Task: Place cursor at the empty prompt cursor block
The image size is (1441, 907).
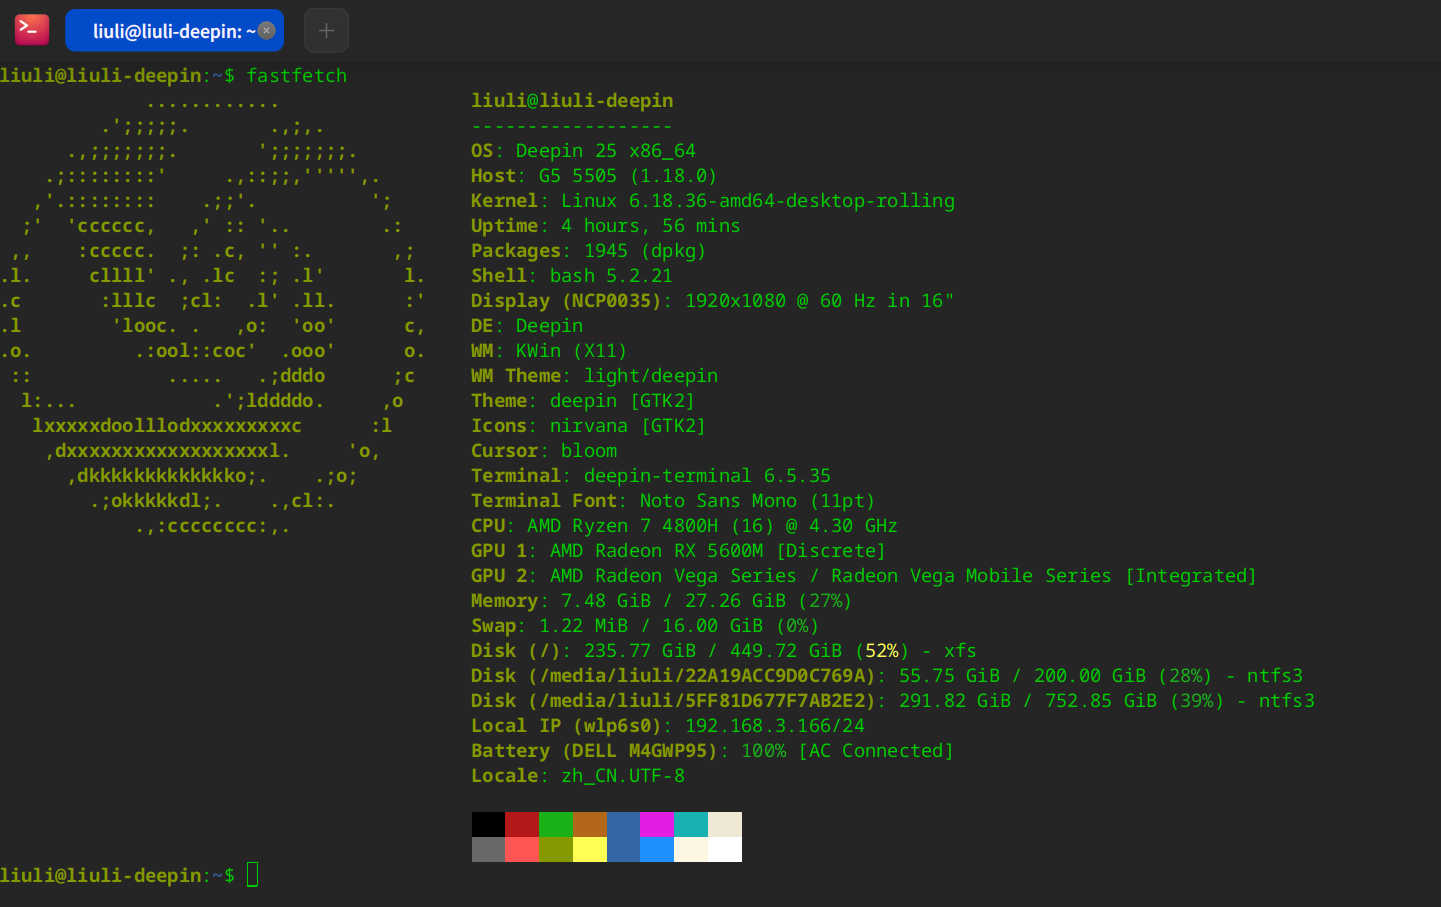Action: tap(253, 875)
